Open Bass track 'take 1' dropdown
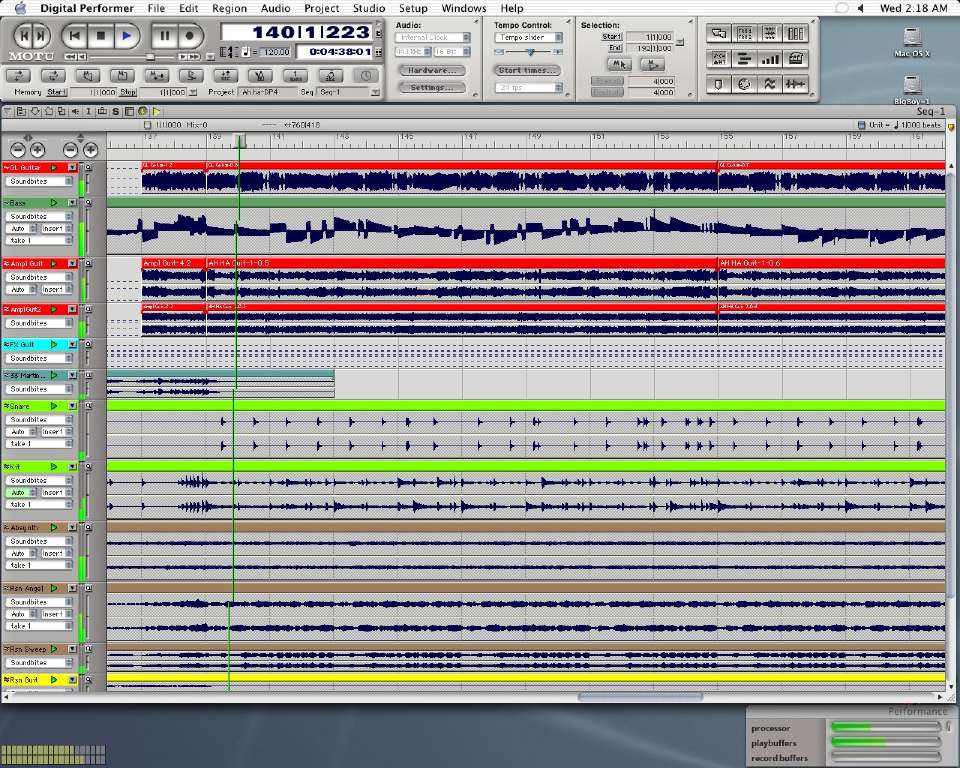Image resolution: width=960 pixels, height=768 pixels. click(39, 240)
